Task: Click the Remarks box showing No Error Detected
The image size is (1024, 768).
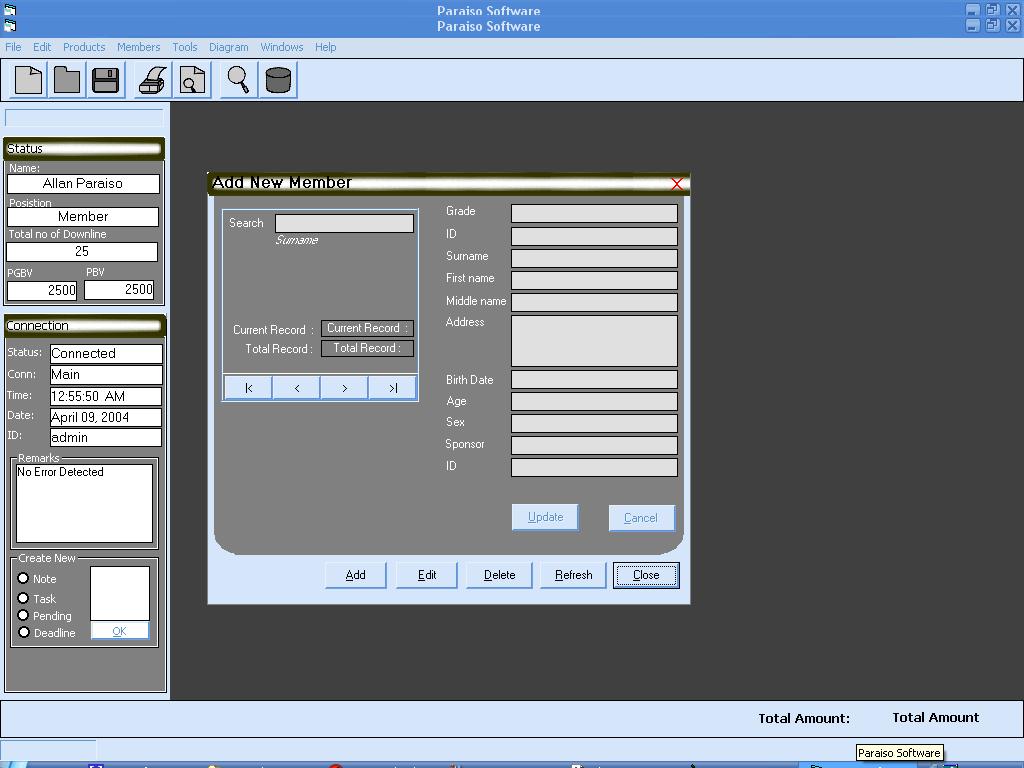Action: point(84,503)
